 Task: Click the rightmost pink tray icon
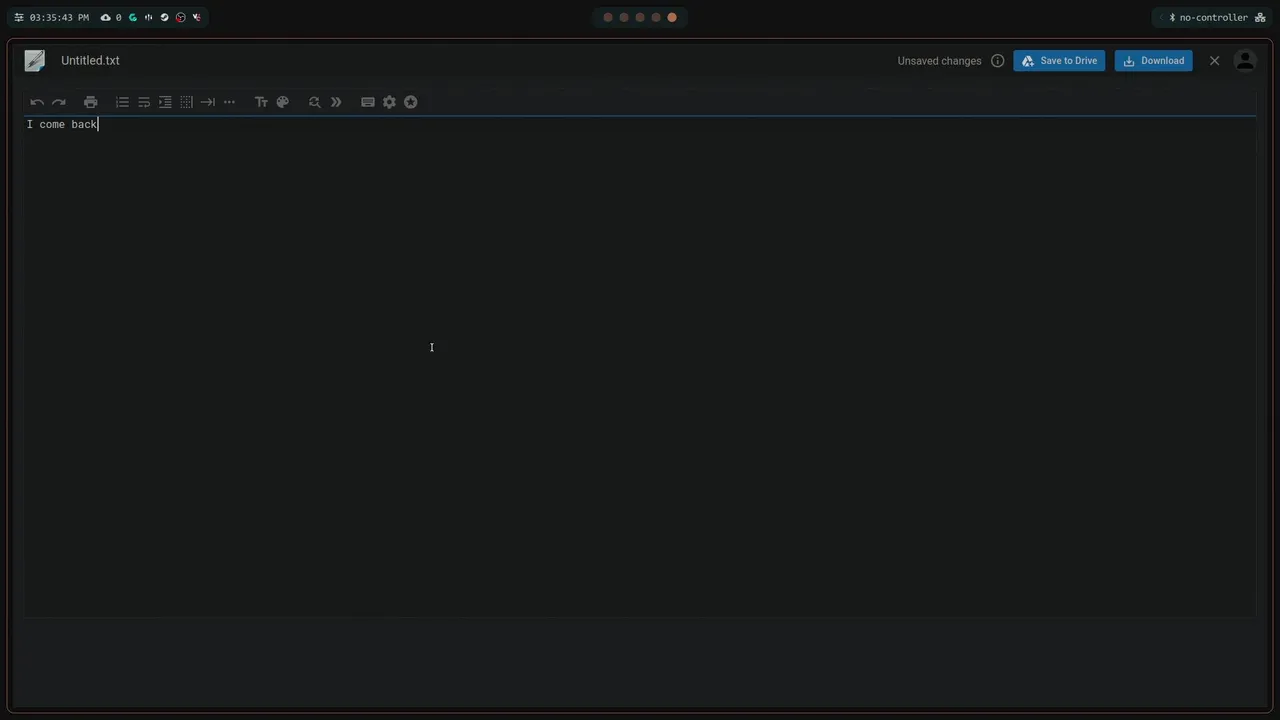click(x=197, y=17)
